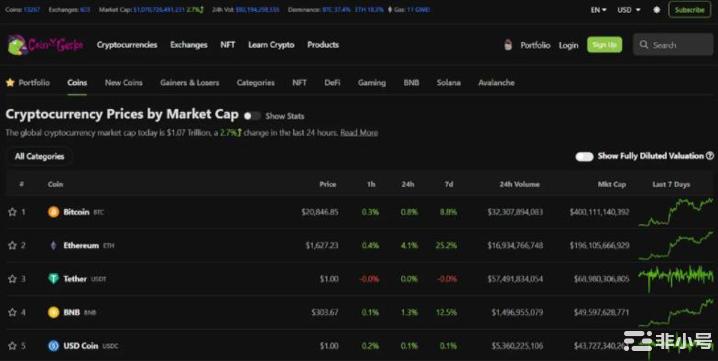Viewport: 718px width, 361px height.
Task: Click the Exchanges count in top bar
Action: pos(85,10)
